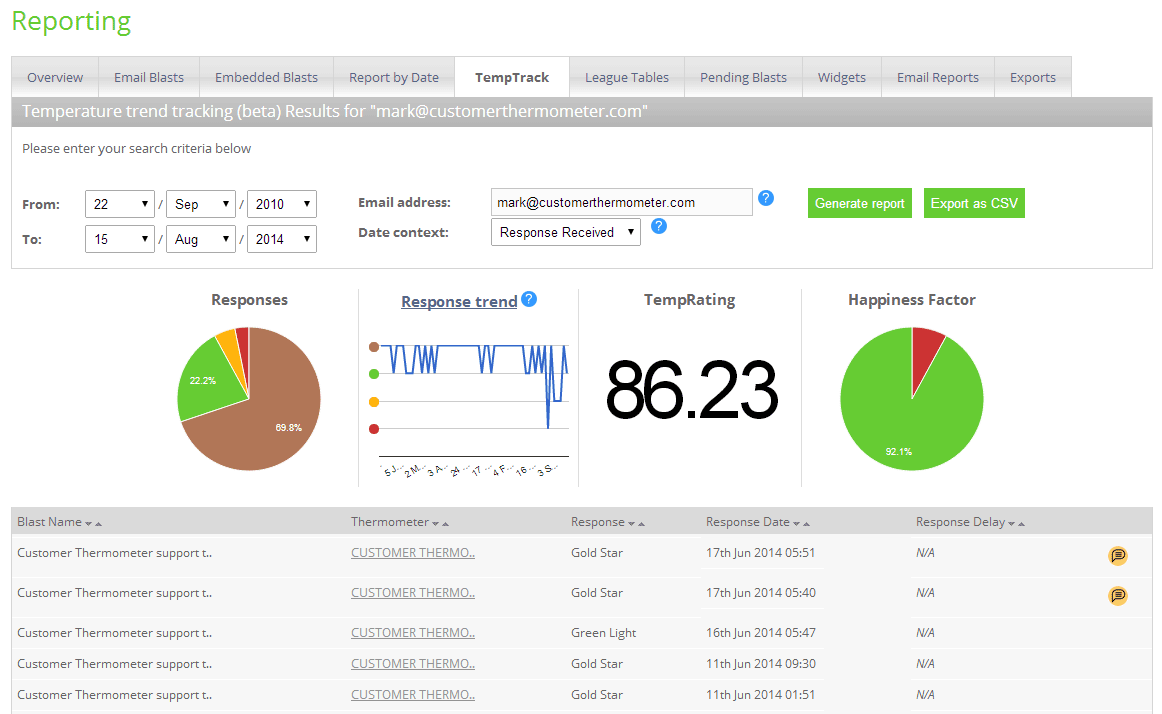1162x714 pixels.
Task: Open To year dropdown showing 2014
Action: (x=282, y=239)
